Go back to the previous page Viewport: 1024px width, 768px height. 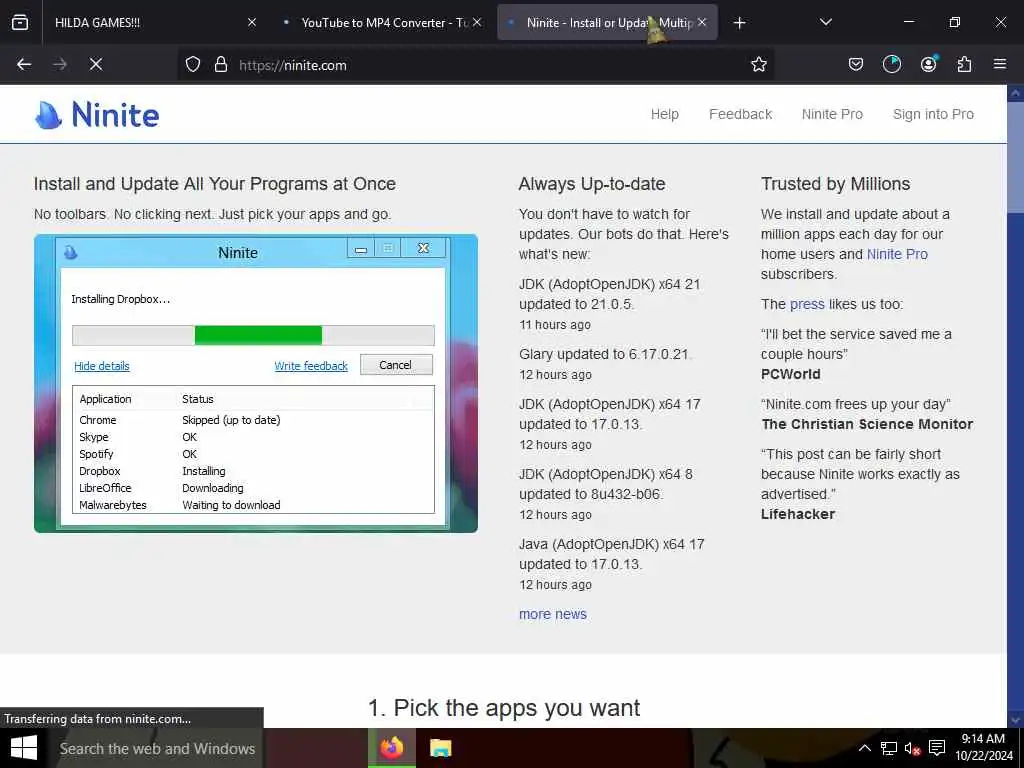pyautogui.click(x=24, y=64)
